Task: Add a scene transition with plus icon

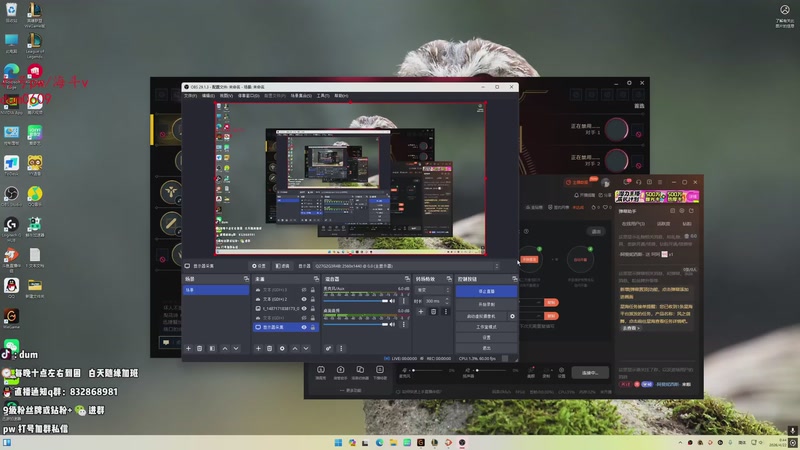Action: click(421, 311)
